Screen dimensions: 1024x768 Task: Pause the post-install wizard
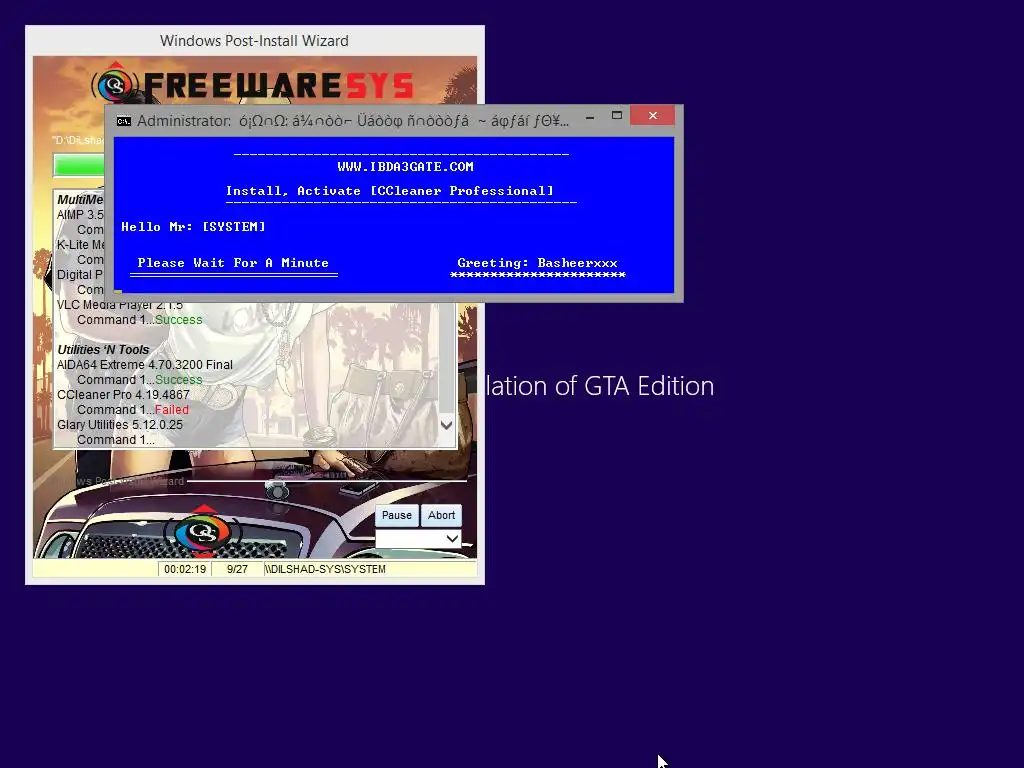click(x=396, y=515)
